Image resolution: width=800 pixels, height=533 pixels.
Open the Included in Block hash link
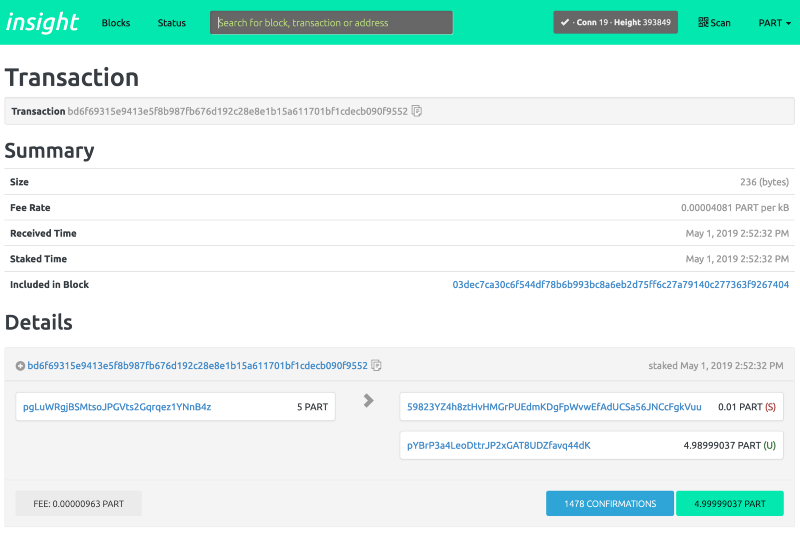[x=620, y=284]
